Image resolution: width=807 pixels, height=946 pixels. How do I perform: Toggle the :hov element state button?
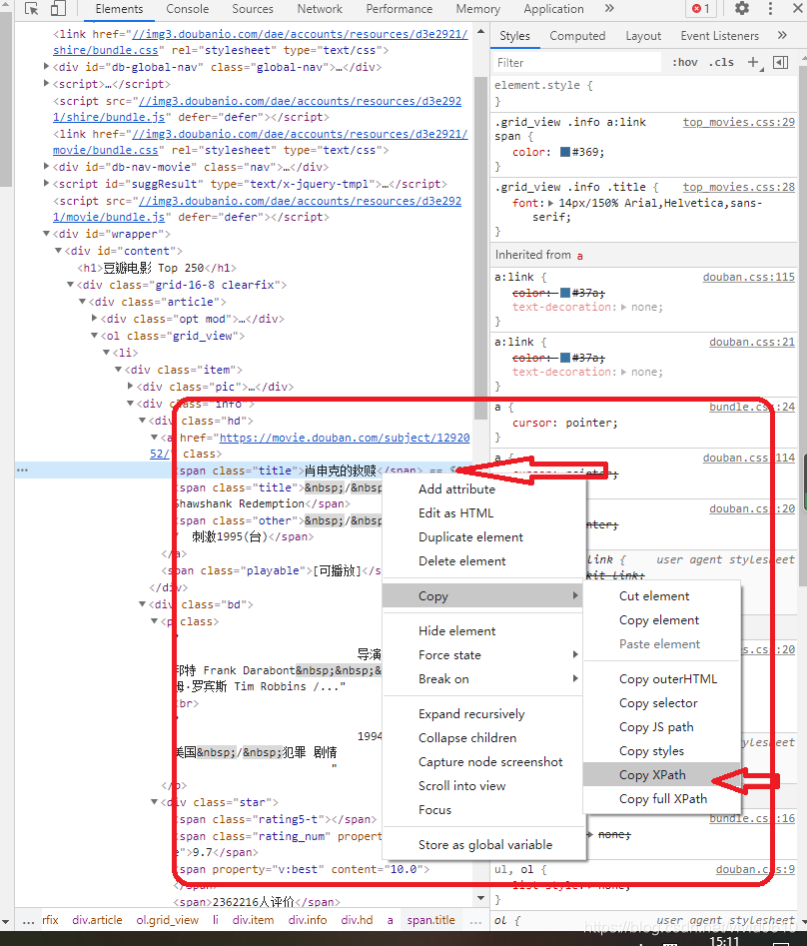pyautogui.click(x=685, y=62)
